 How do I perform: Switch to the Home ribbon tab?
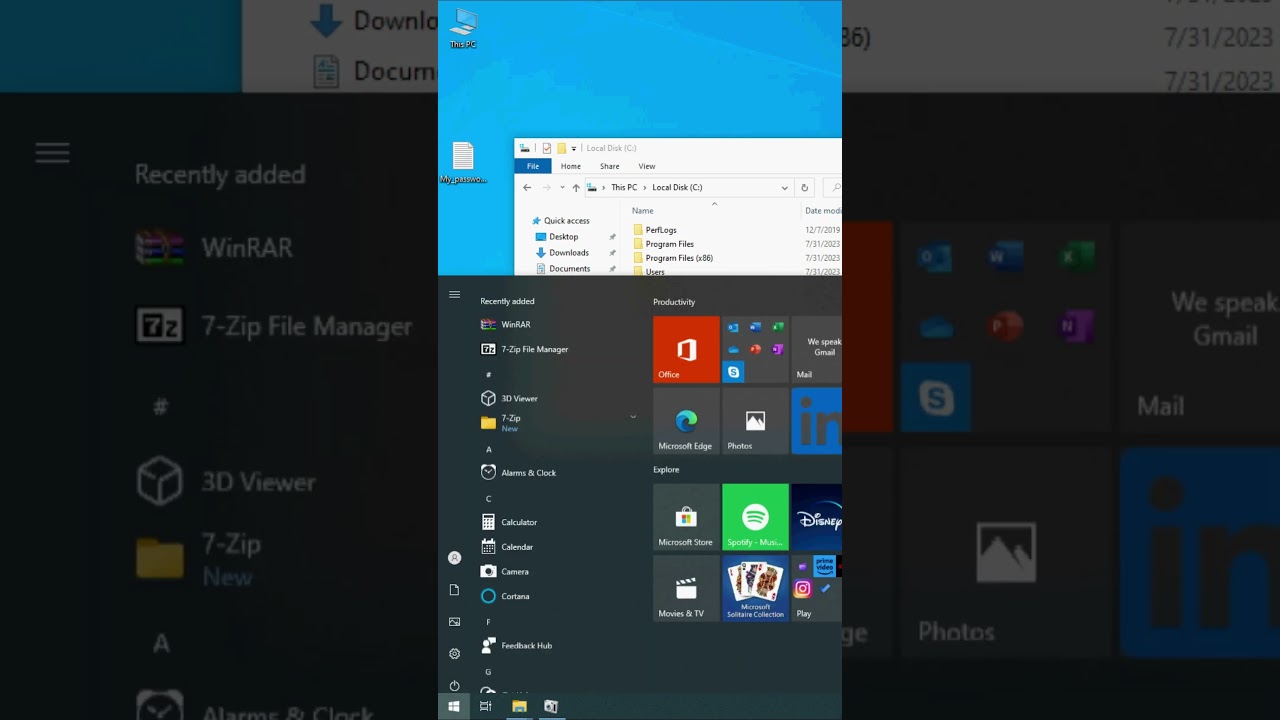pos(571,166)
